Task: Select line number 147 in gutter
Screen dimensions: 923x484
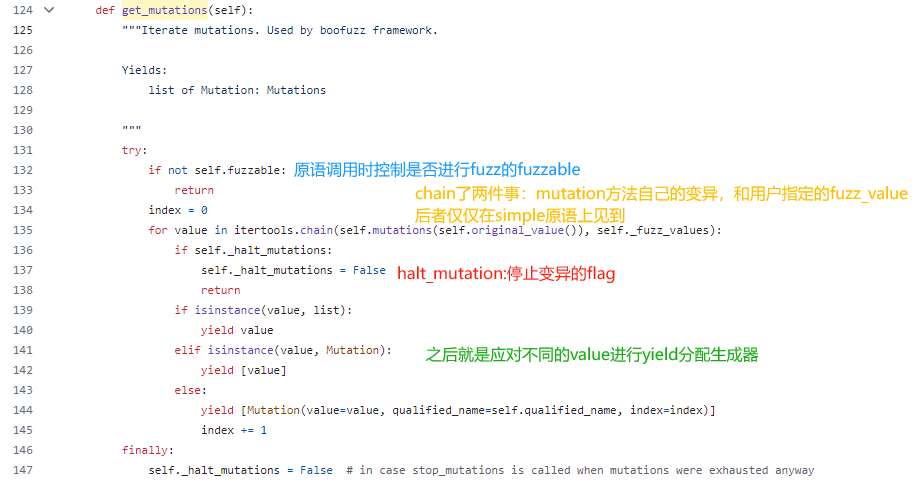Action: tap(21, 470)
